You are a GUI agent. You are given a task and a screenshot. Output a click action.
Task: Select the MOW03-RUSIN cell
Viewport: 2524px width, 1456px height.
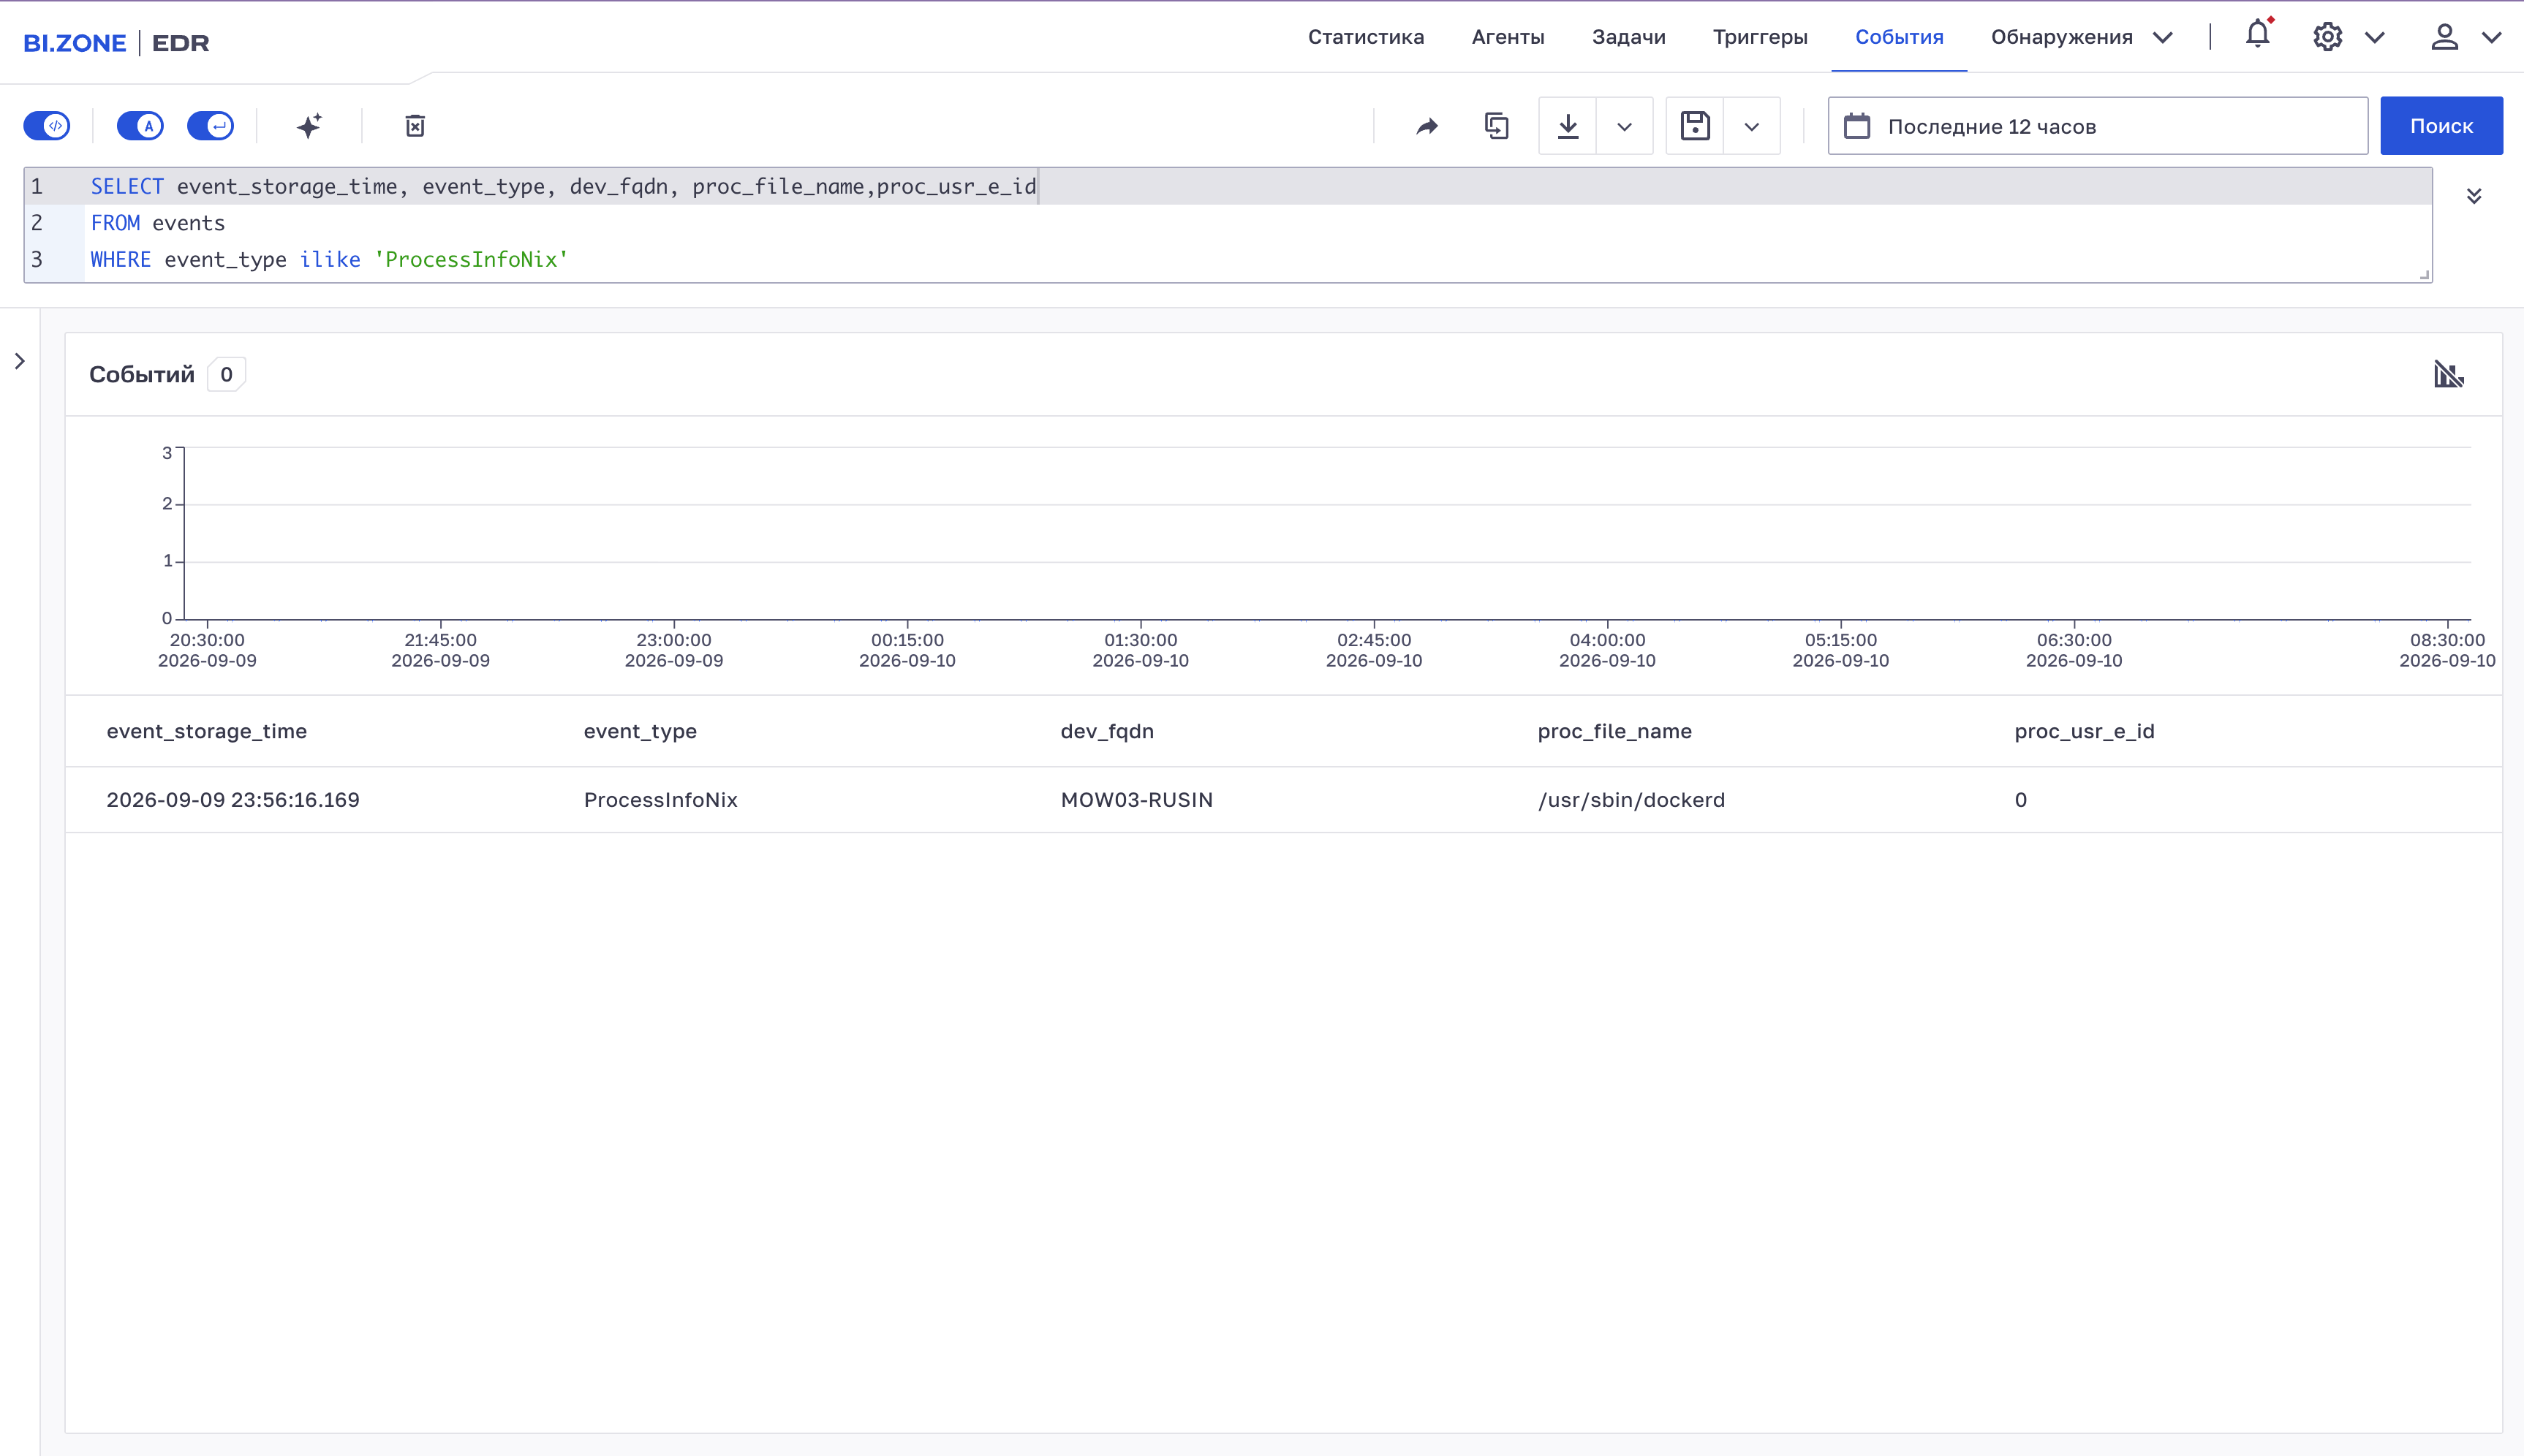pyautogui.click(x=1136, y=800)
